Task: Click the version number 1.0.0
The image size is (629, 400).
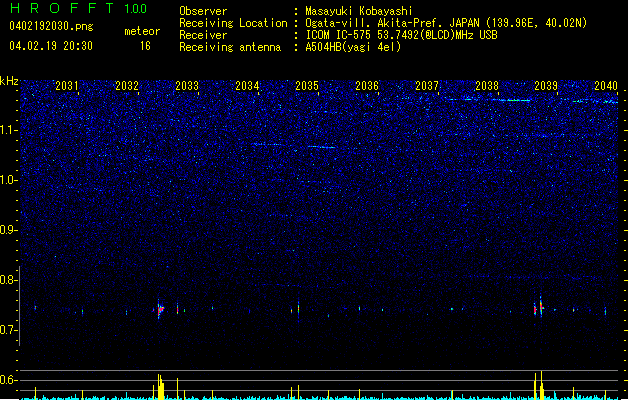Action: tap(136, 9)
